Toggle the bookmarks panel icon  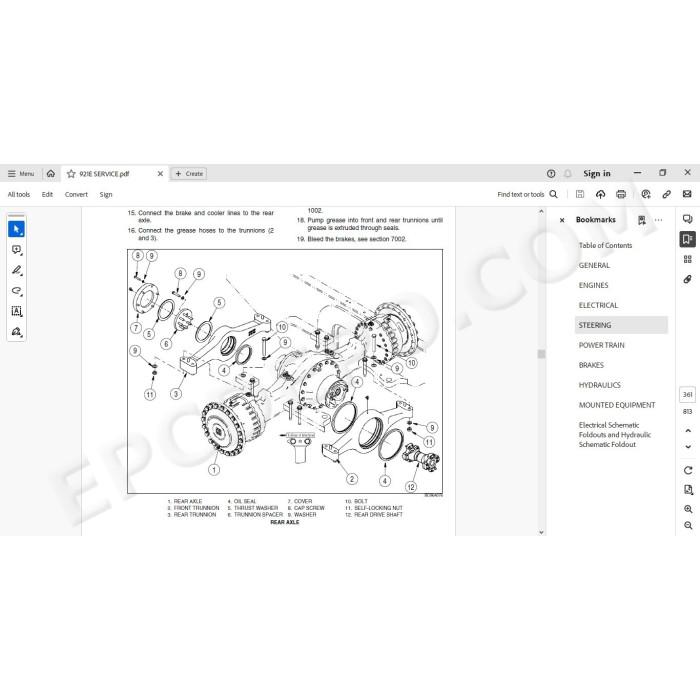tap(688, 239)
